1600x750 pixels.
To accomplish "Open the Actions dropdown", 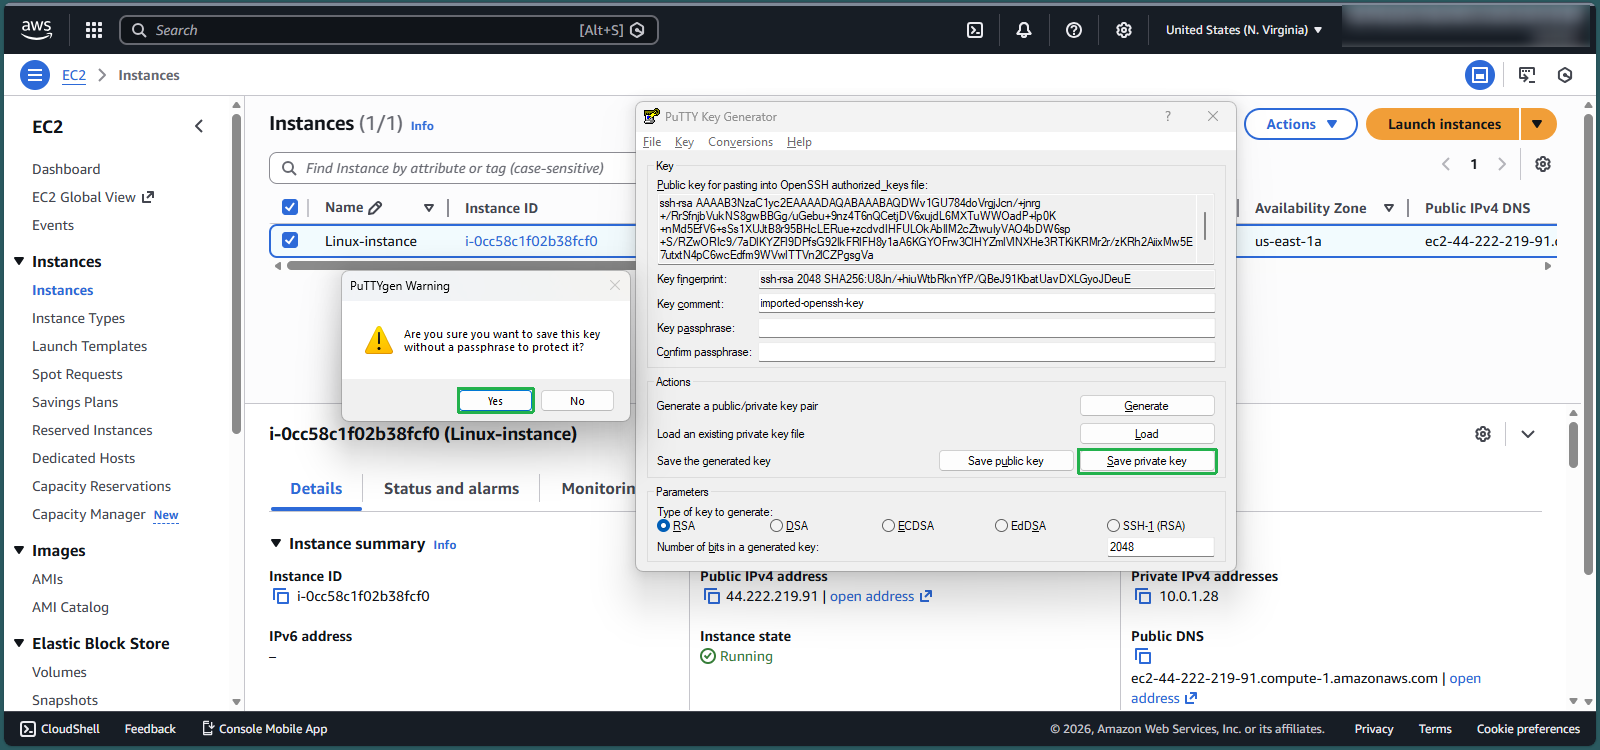I will [x=1301, y=124].
